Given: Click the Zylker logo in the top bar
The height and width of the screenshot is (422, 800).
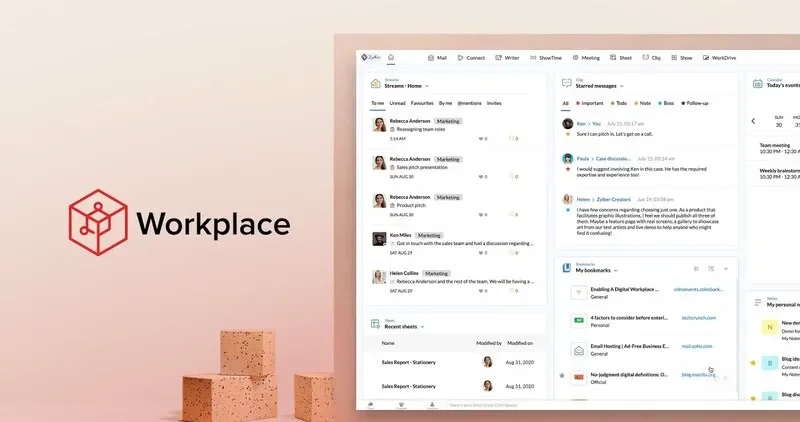Looking at the screenshot, I should coord(370,58).
